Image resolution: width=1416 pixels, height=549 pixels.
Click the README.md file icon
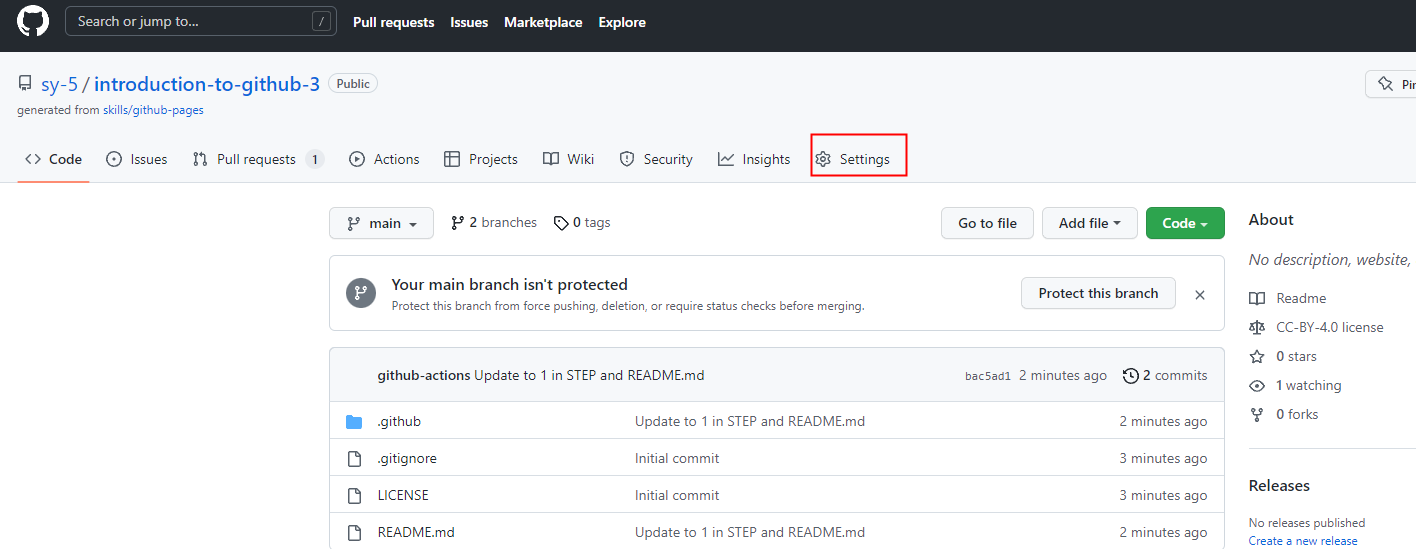(354, 532)
